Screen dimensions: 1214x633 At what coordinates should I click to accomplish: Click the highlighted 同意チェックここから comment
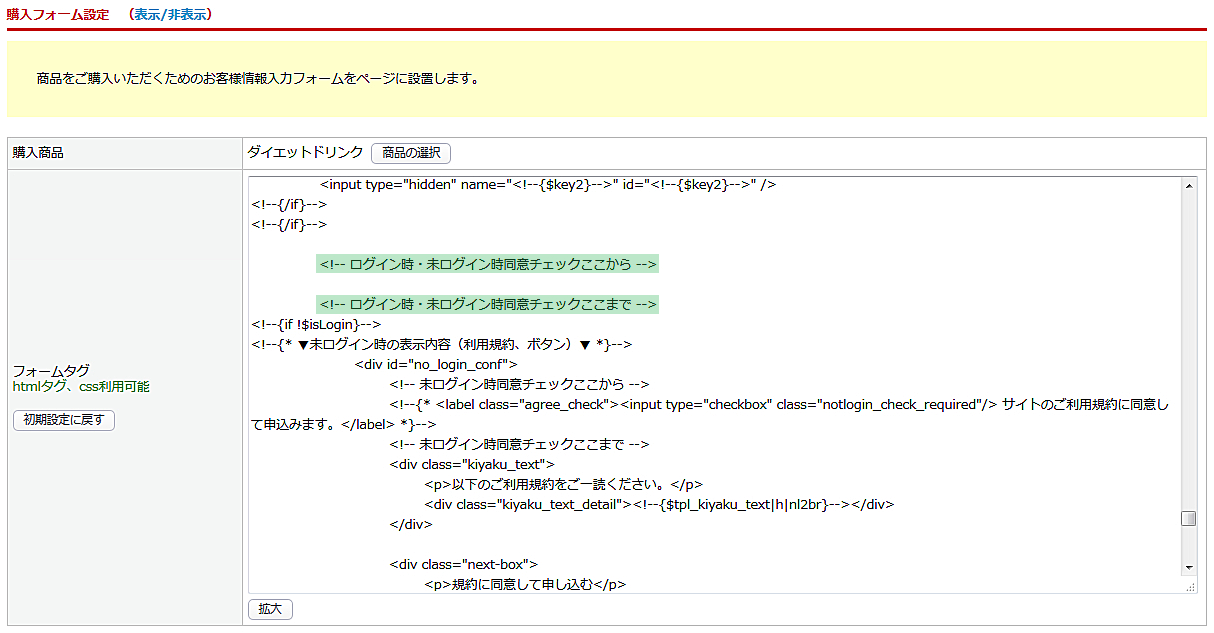(487, 265)
